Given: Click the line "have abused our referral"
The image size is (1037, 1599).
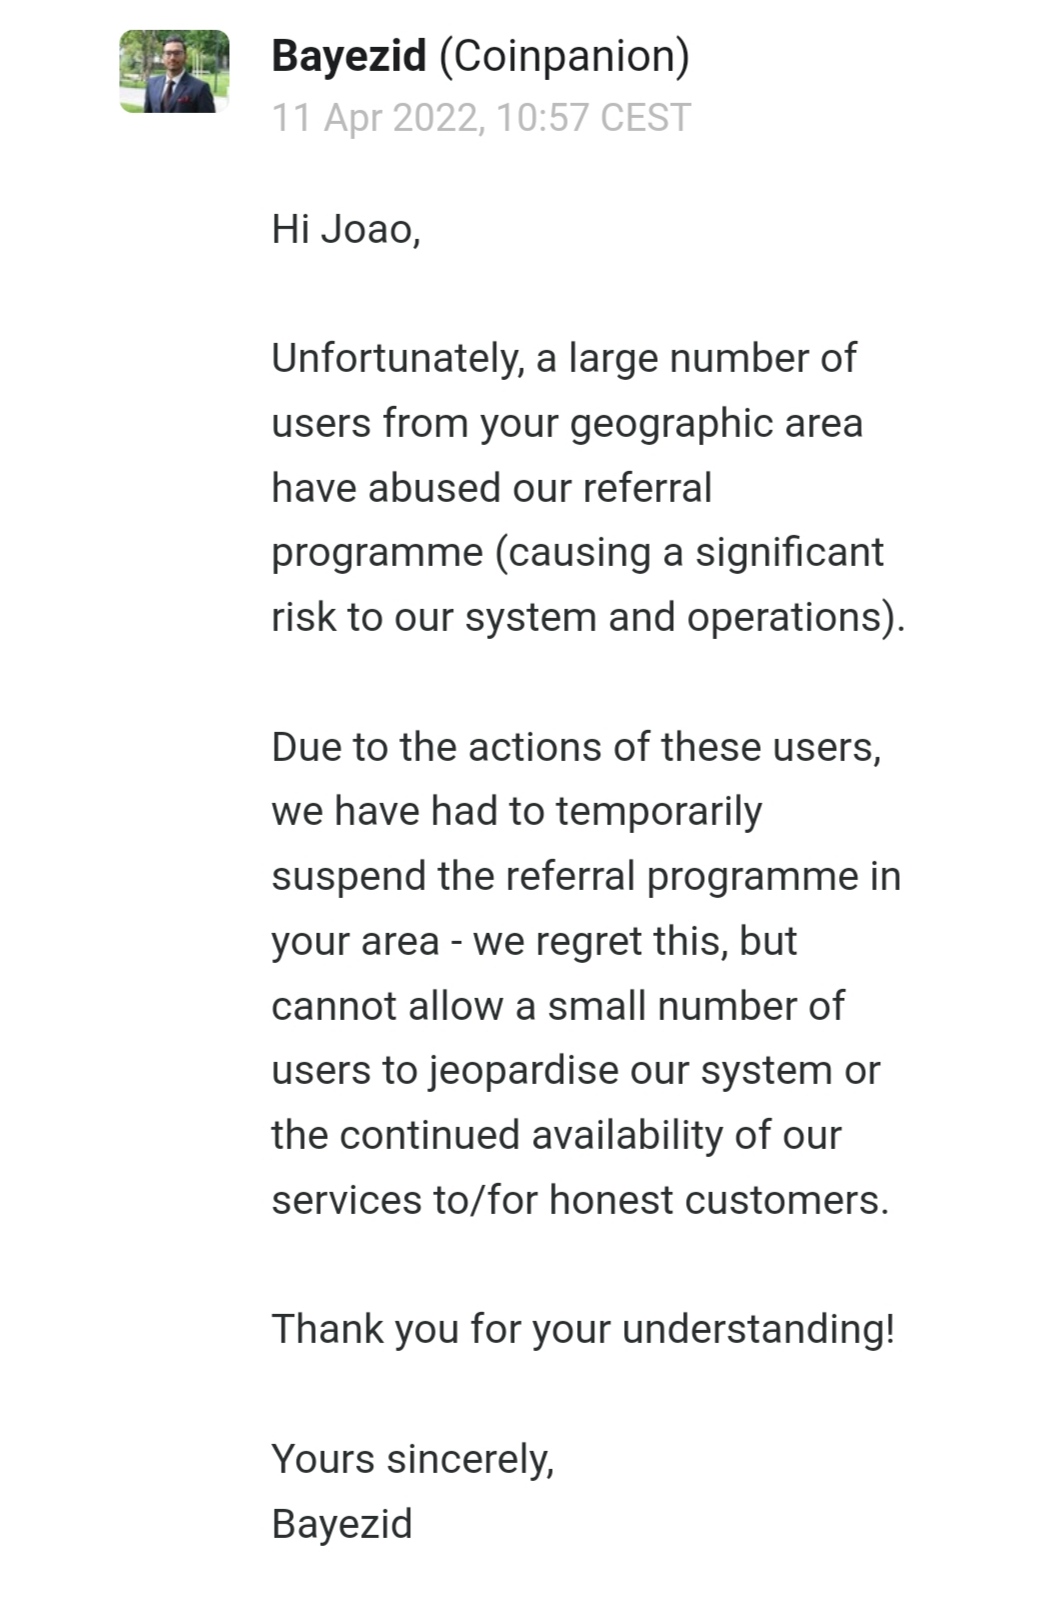Looking at the screenshot, I should point(491,488).
